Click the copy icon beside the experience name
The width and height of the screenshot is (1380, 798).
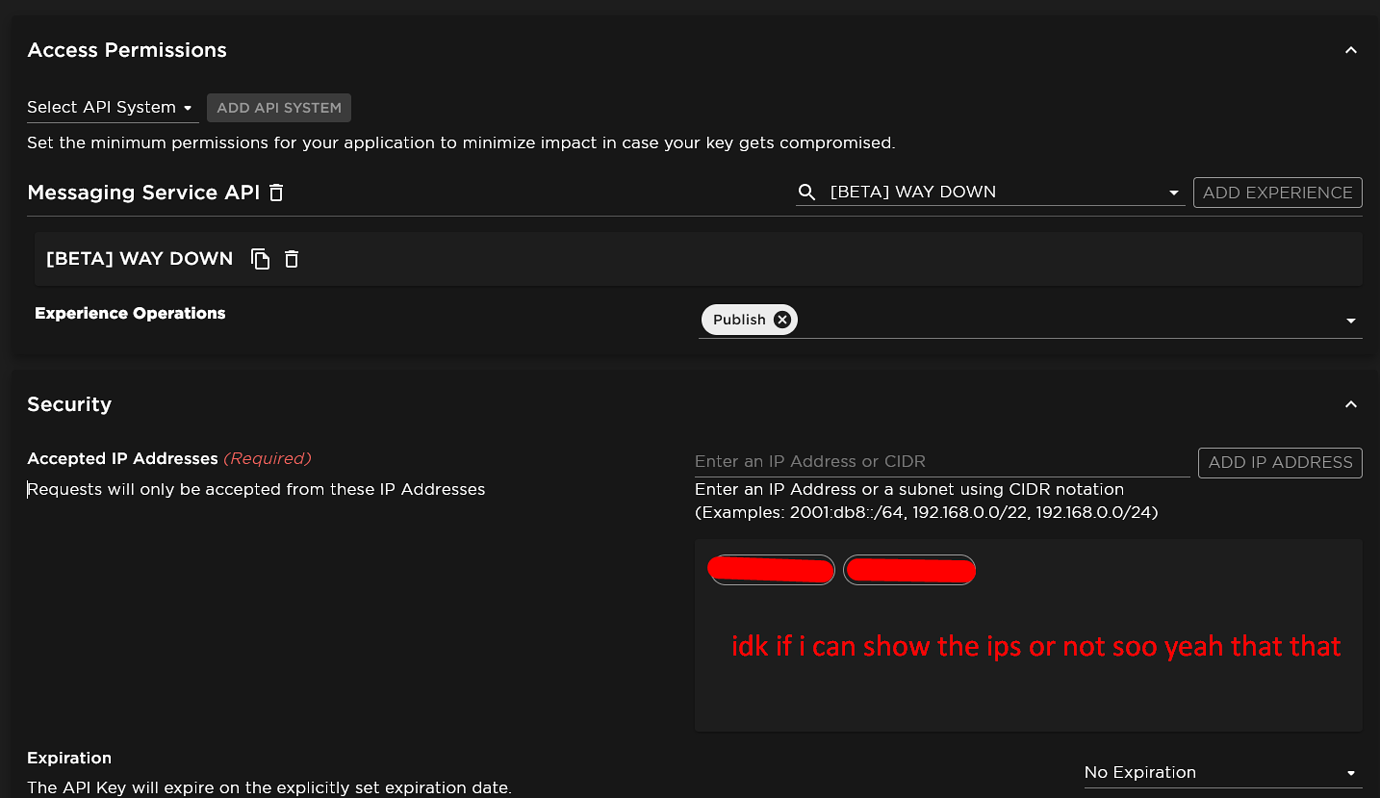coord(259,258)
